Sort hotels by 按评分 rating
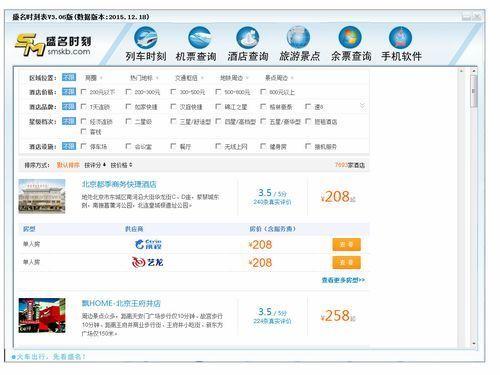 (x=95, y=165)
